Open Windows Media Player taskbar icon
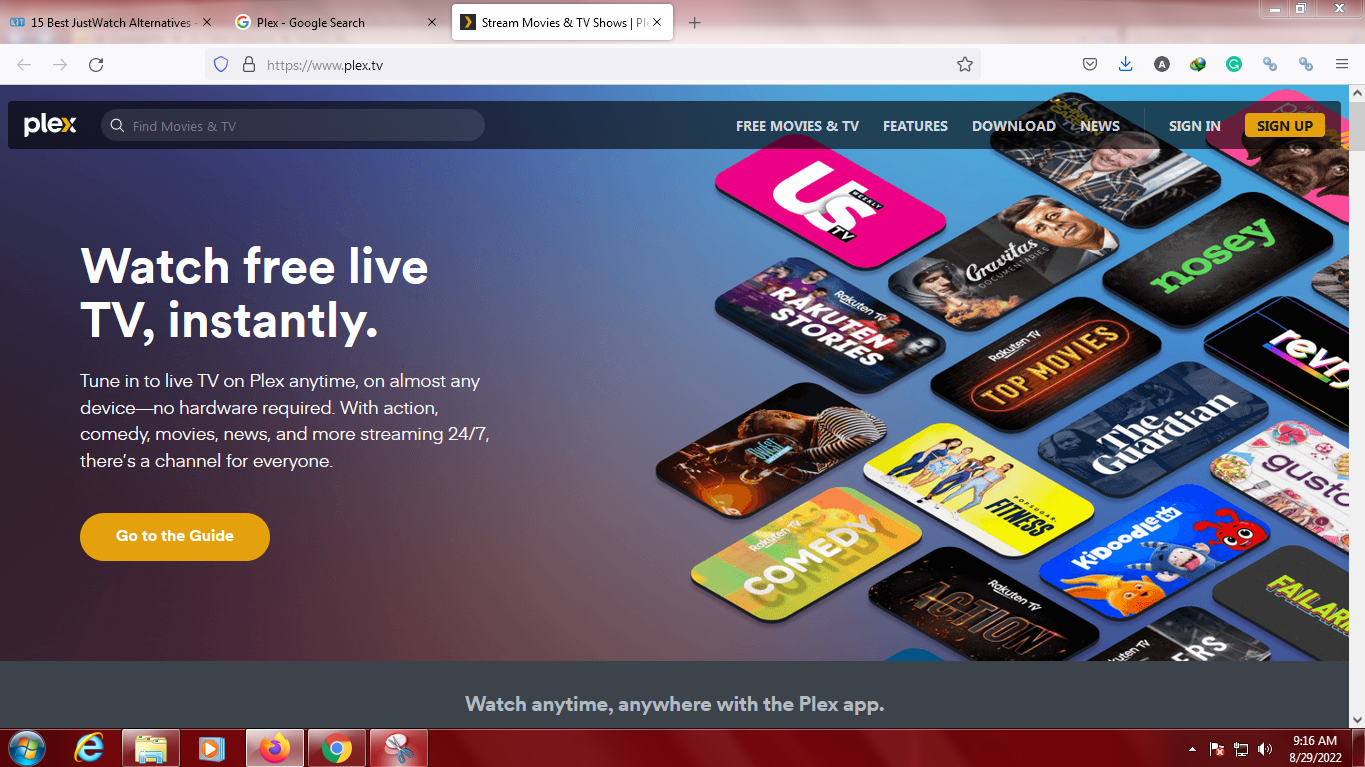This screenshot has width=1365, height=767. coord(212,748)
